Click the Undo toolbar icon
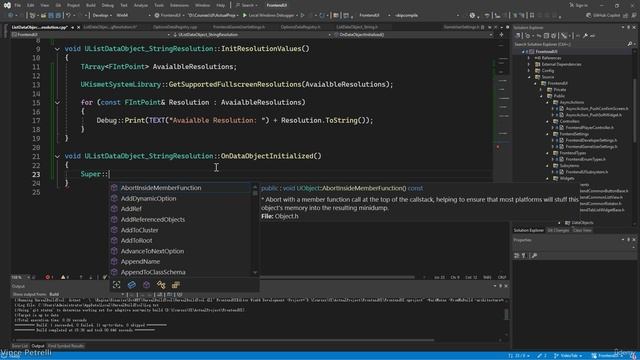 tap(68, 16)
